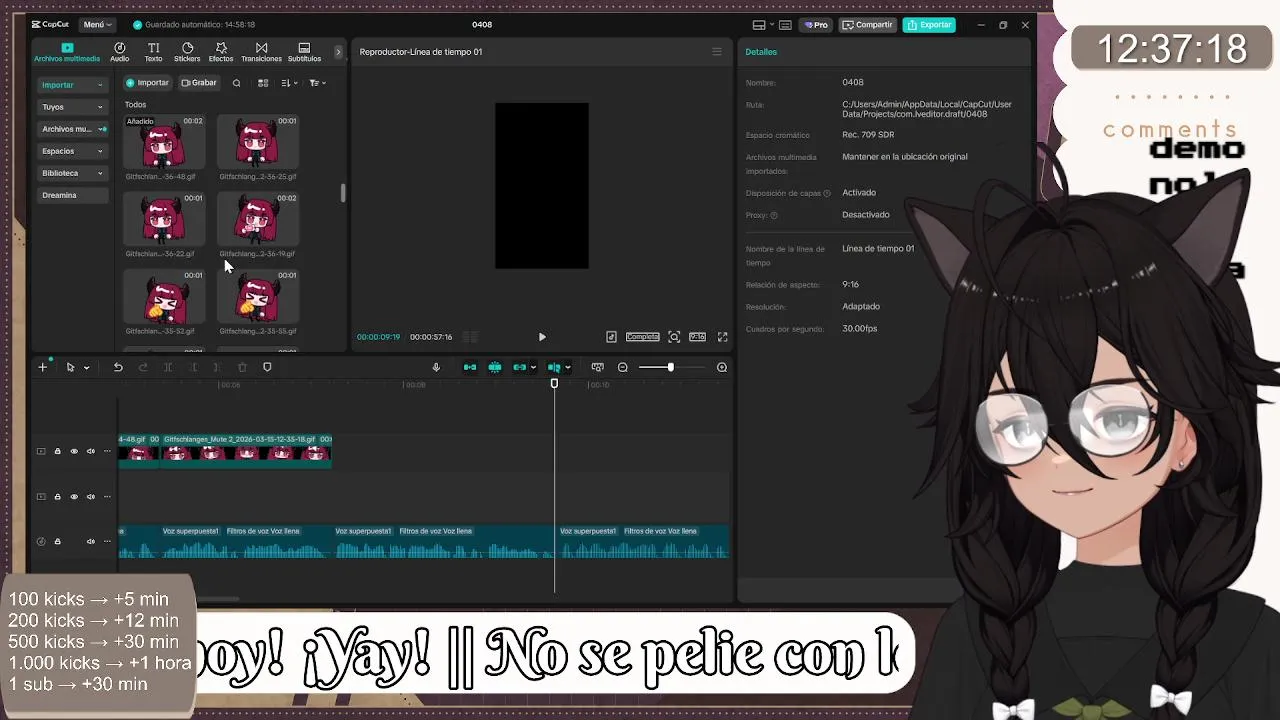The image size is (1280, 720).
Task: Click the Completa quality button in player
Action: (642, 337)
